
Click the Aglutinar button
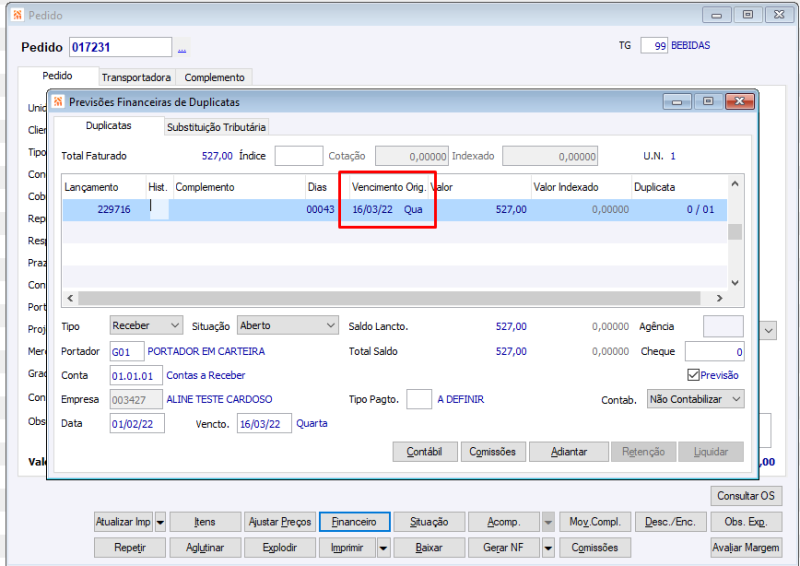(205, 548)
